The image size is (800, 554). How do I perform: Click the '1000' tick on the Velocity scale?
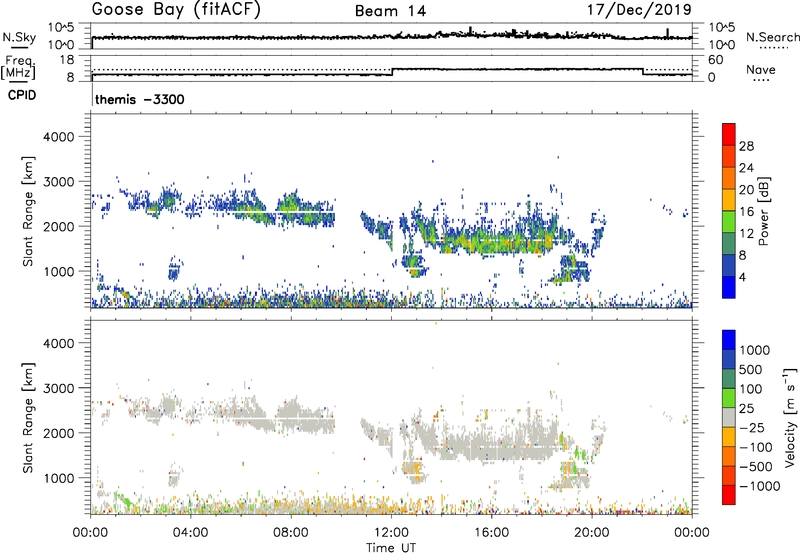click(x=754, y=350)
